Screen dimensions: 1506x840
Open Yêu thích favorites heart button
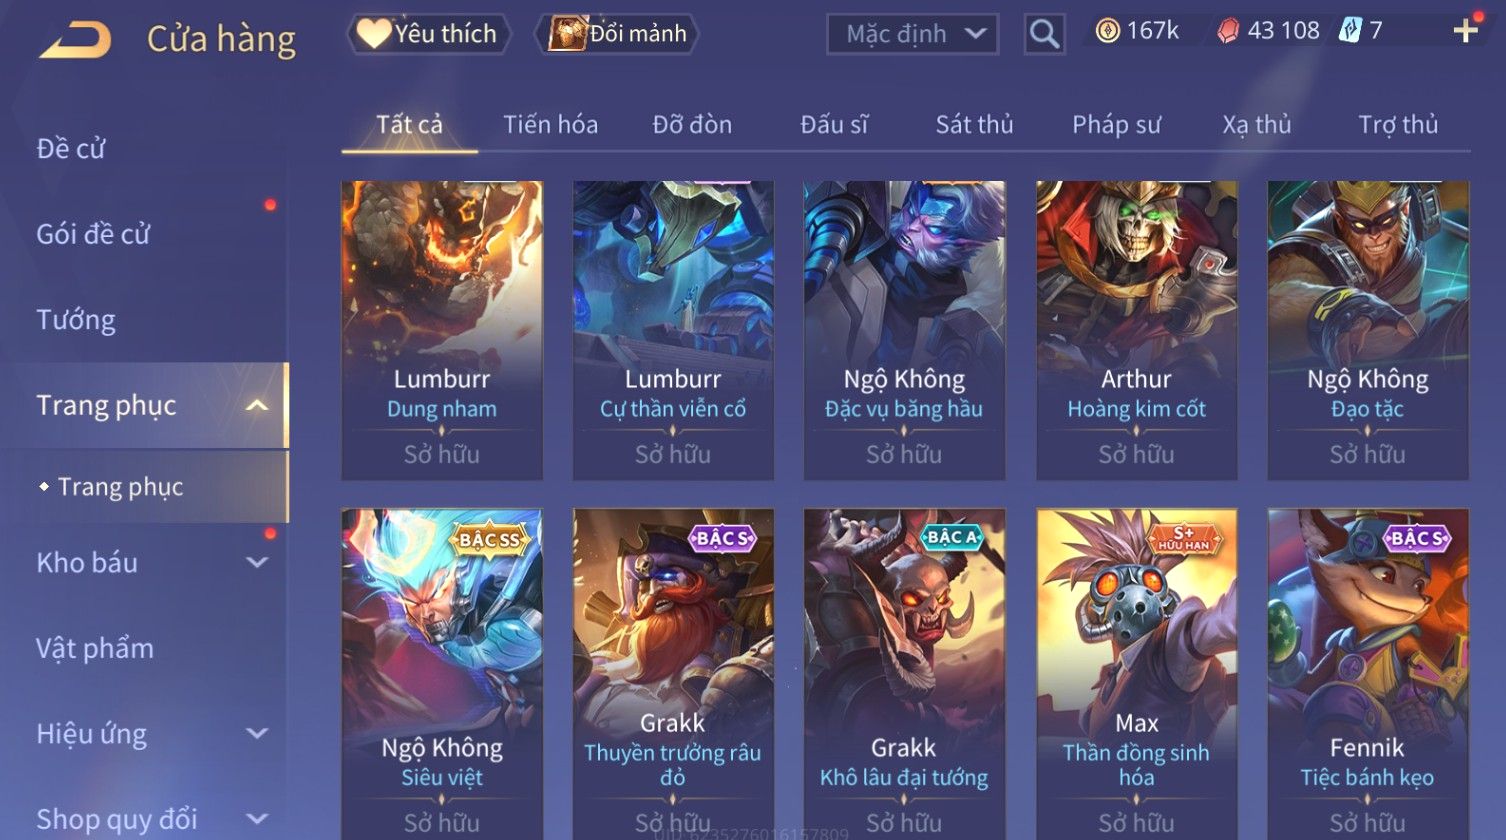(x=429, y=34)
